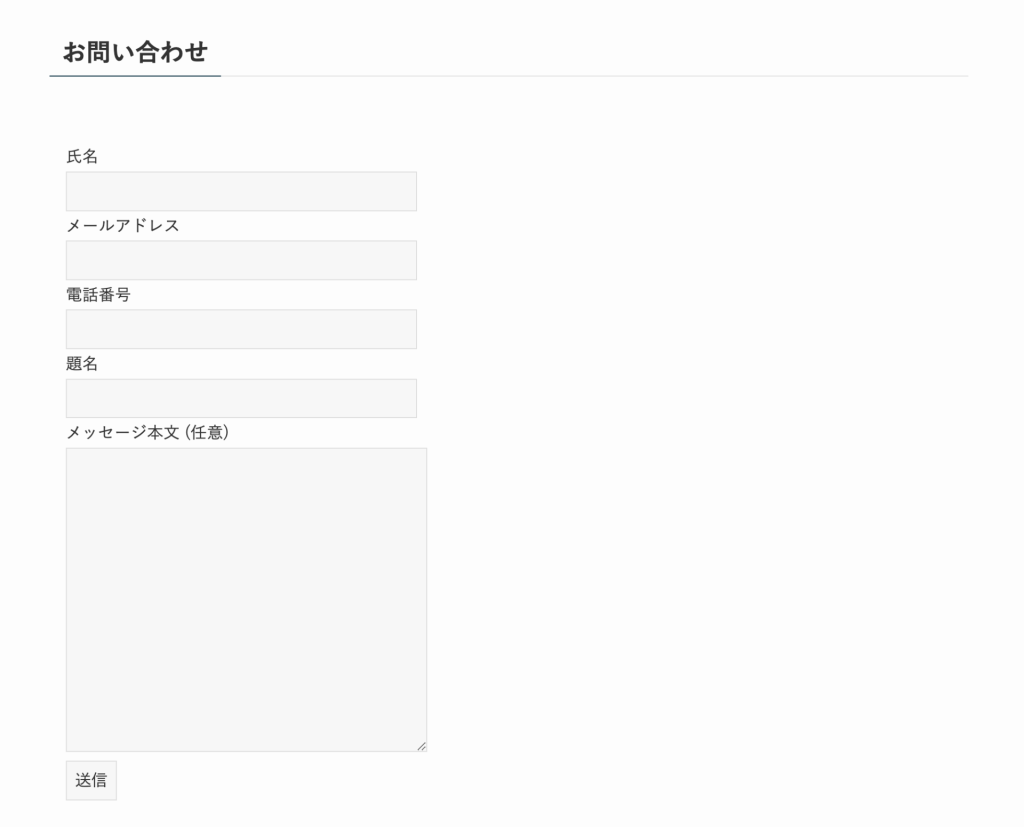Click the message text area resize handle
Image resolution: width=1024 pixels, height=827 pixels.
click(x=421, y=745)
